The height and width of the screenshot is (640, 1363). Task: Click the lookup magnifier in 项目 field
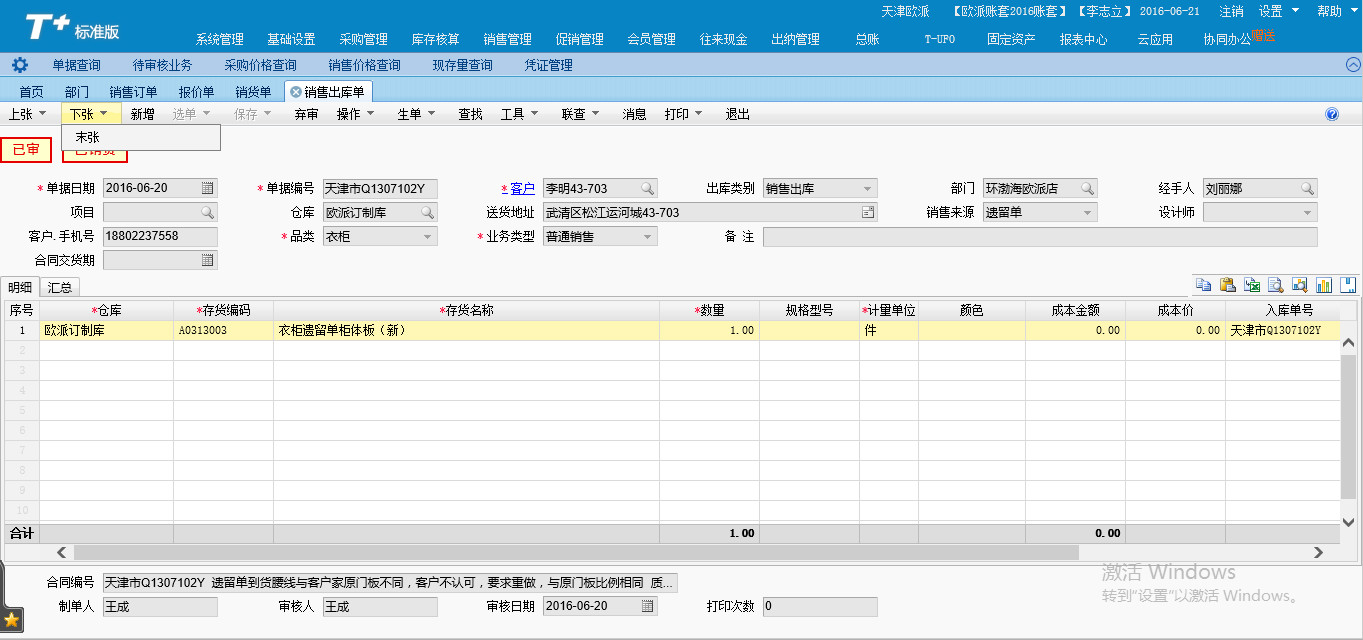pyautogui.click(x=207, y=212)
